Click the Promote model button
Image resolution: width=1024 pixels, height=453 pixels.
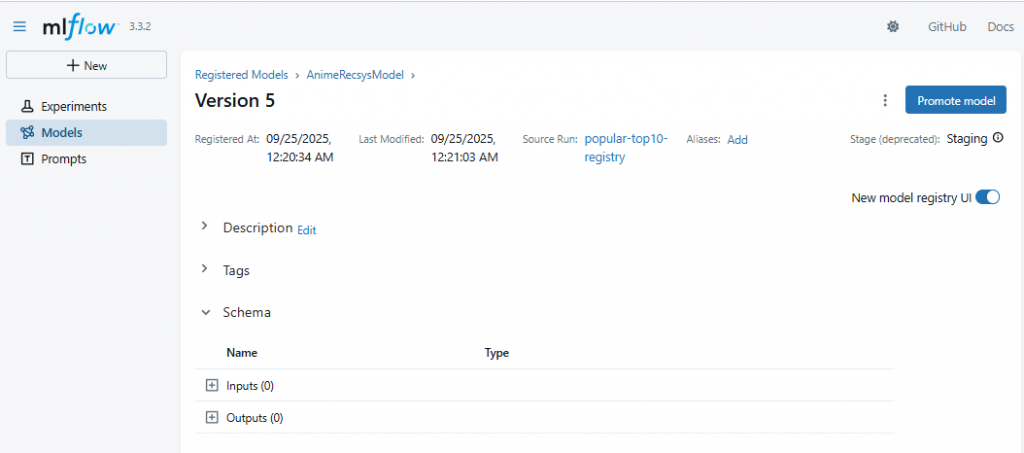tap(956, 101)
